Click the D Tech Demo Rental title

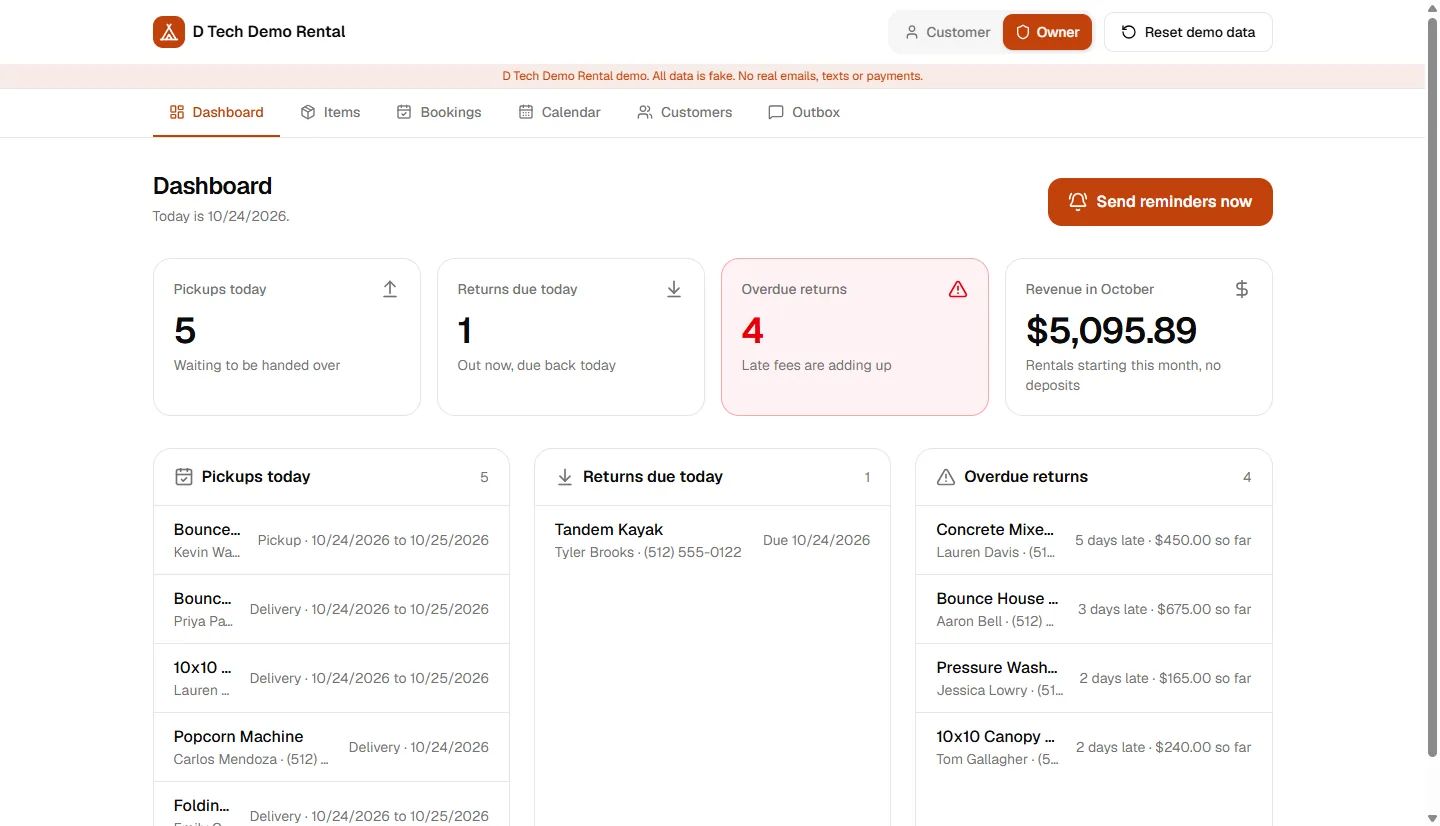click(x=269, y=32)
